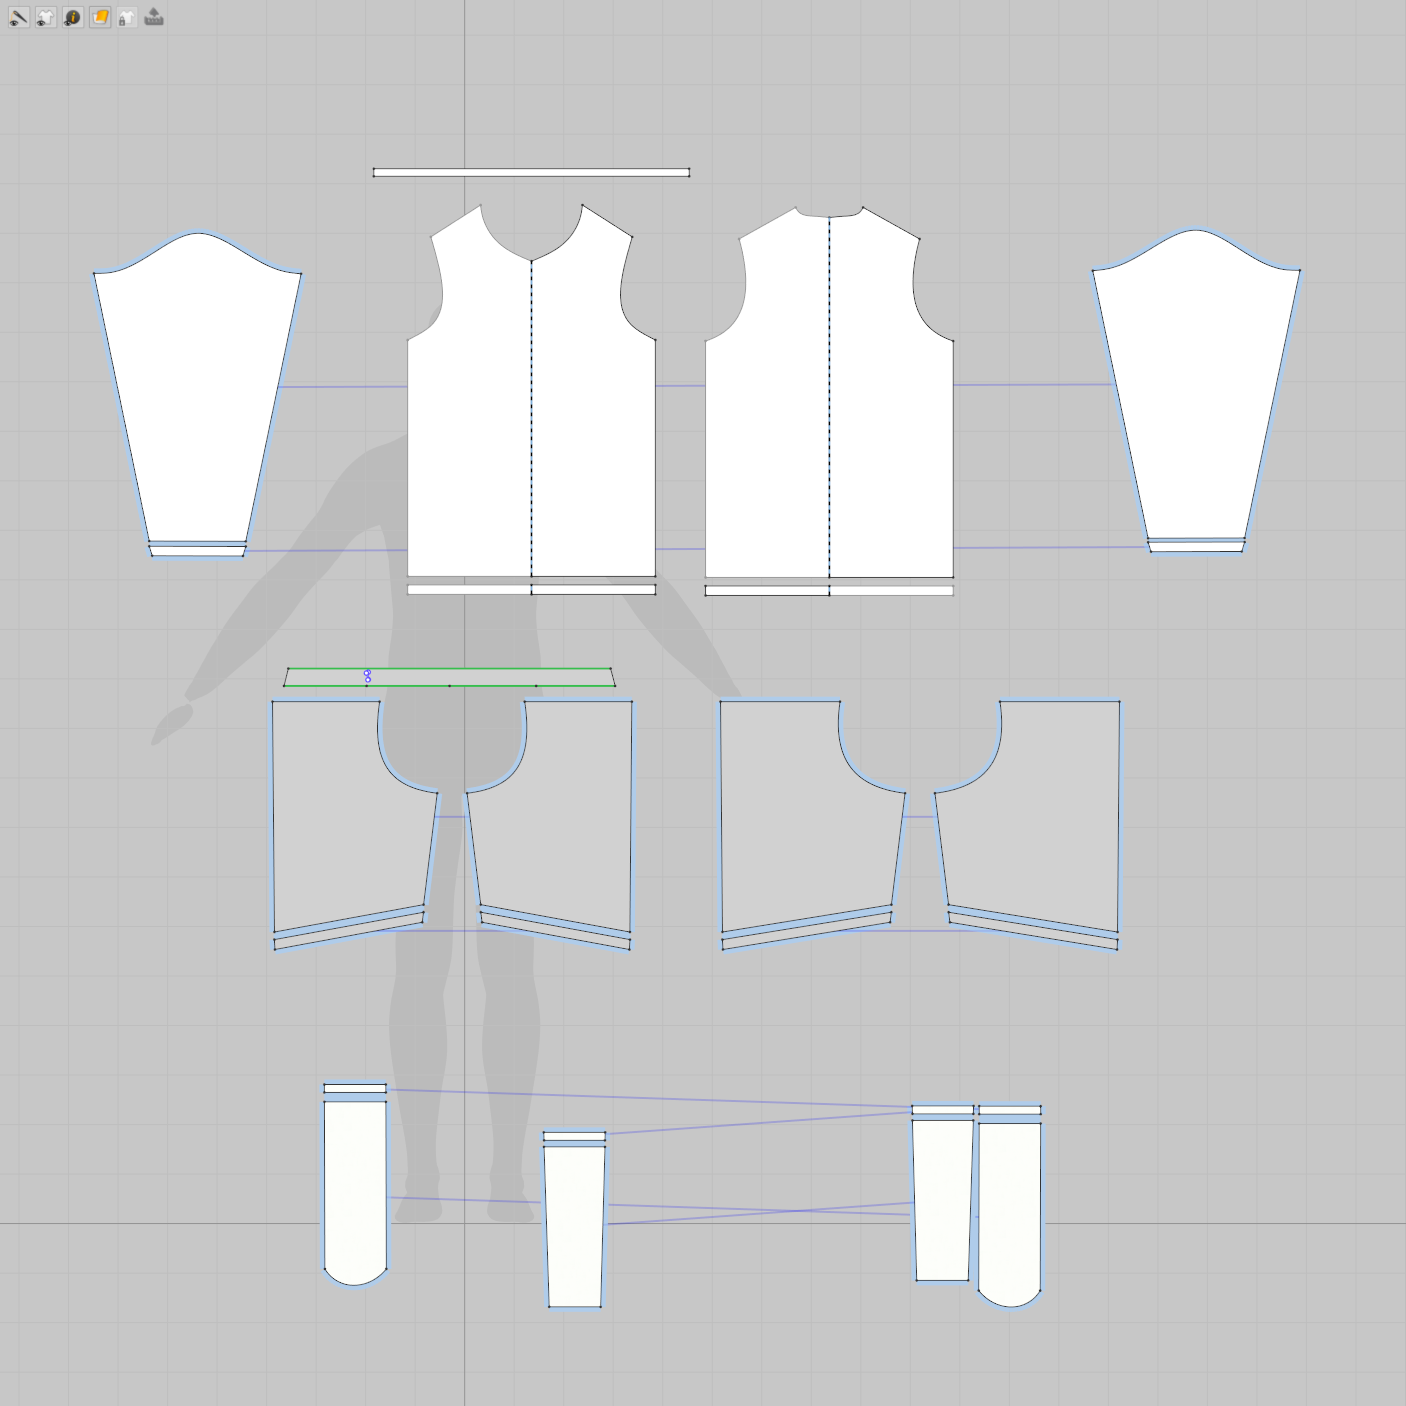The height and width of the screenshot is (1406, 1406).
Task: Toggle pattern visibility T-shirt eye icon
Action: coord(46,17)
